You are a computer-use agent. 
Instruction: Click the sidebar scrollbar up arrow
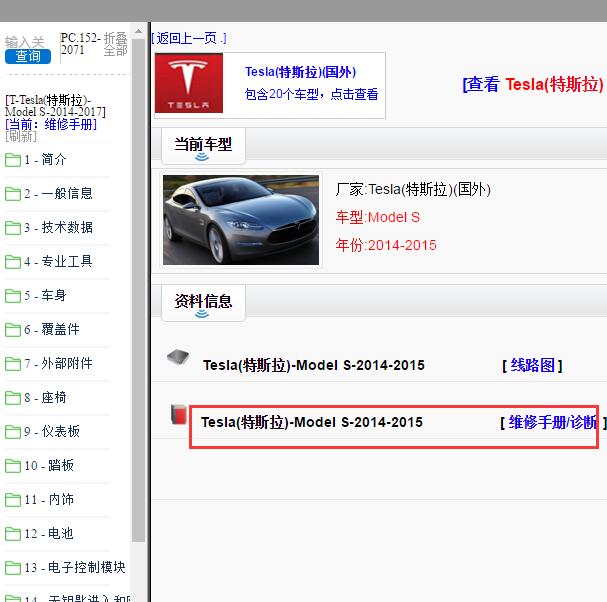138,31
